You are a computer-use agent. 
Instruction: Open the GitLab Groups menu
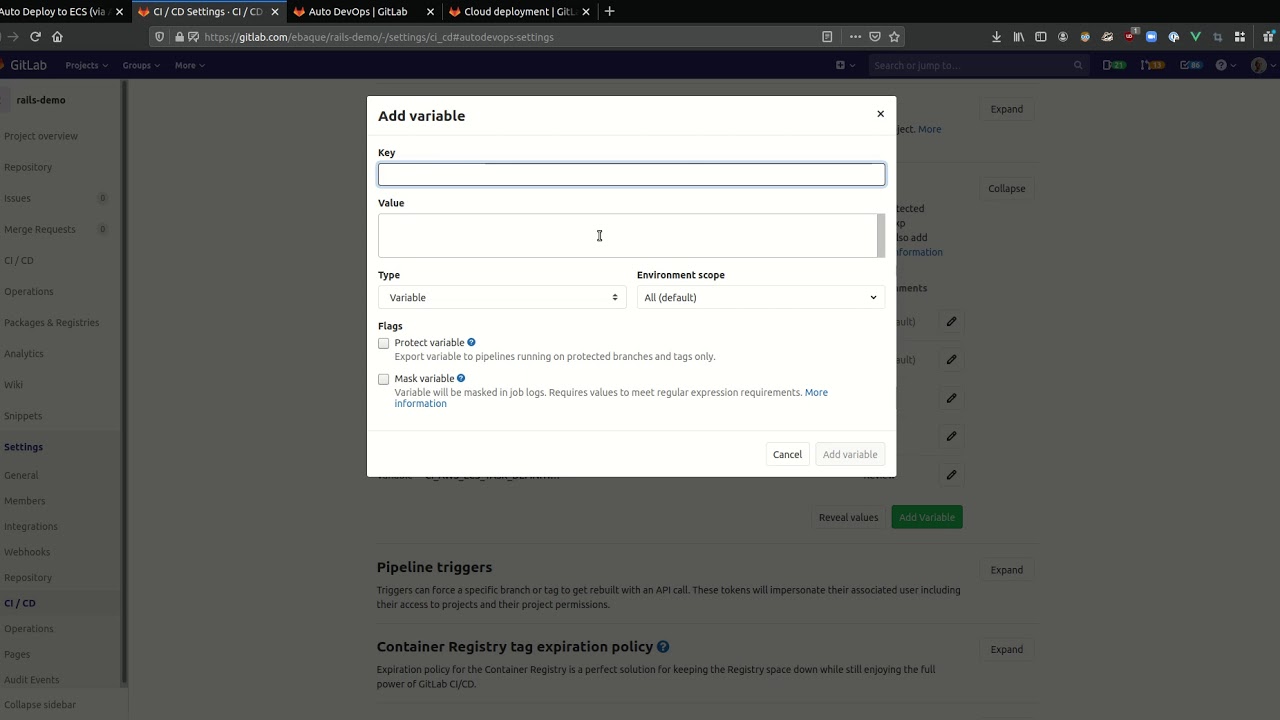click(x=141, y=65)
